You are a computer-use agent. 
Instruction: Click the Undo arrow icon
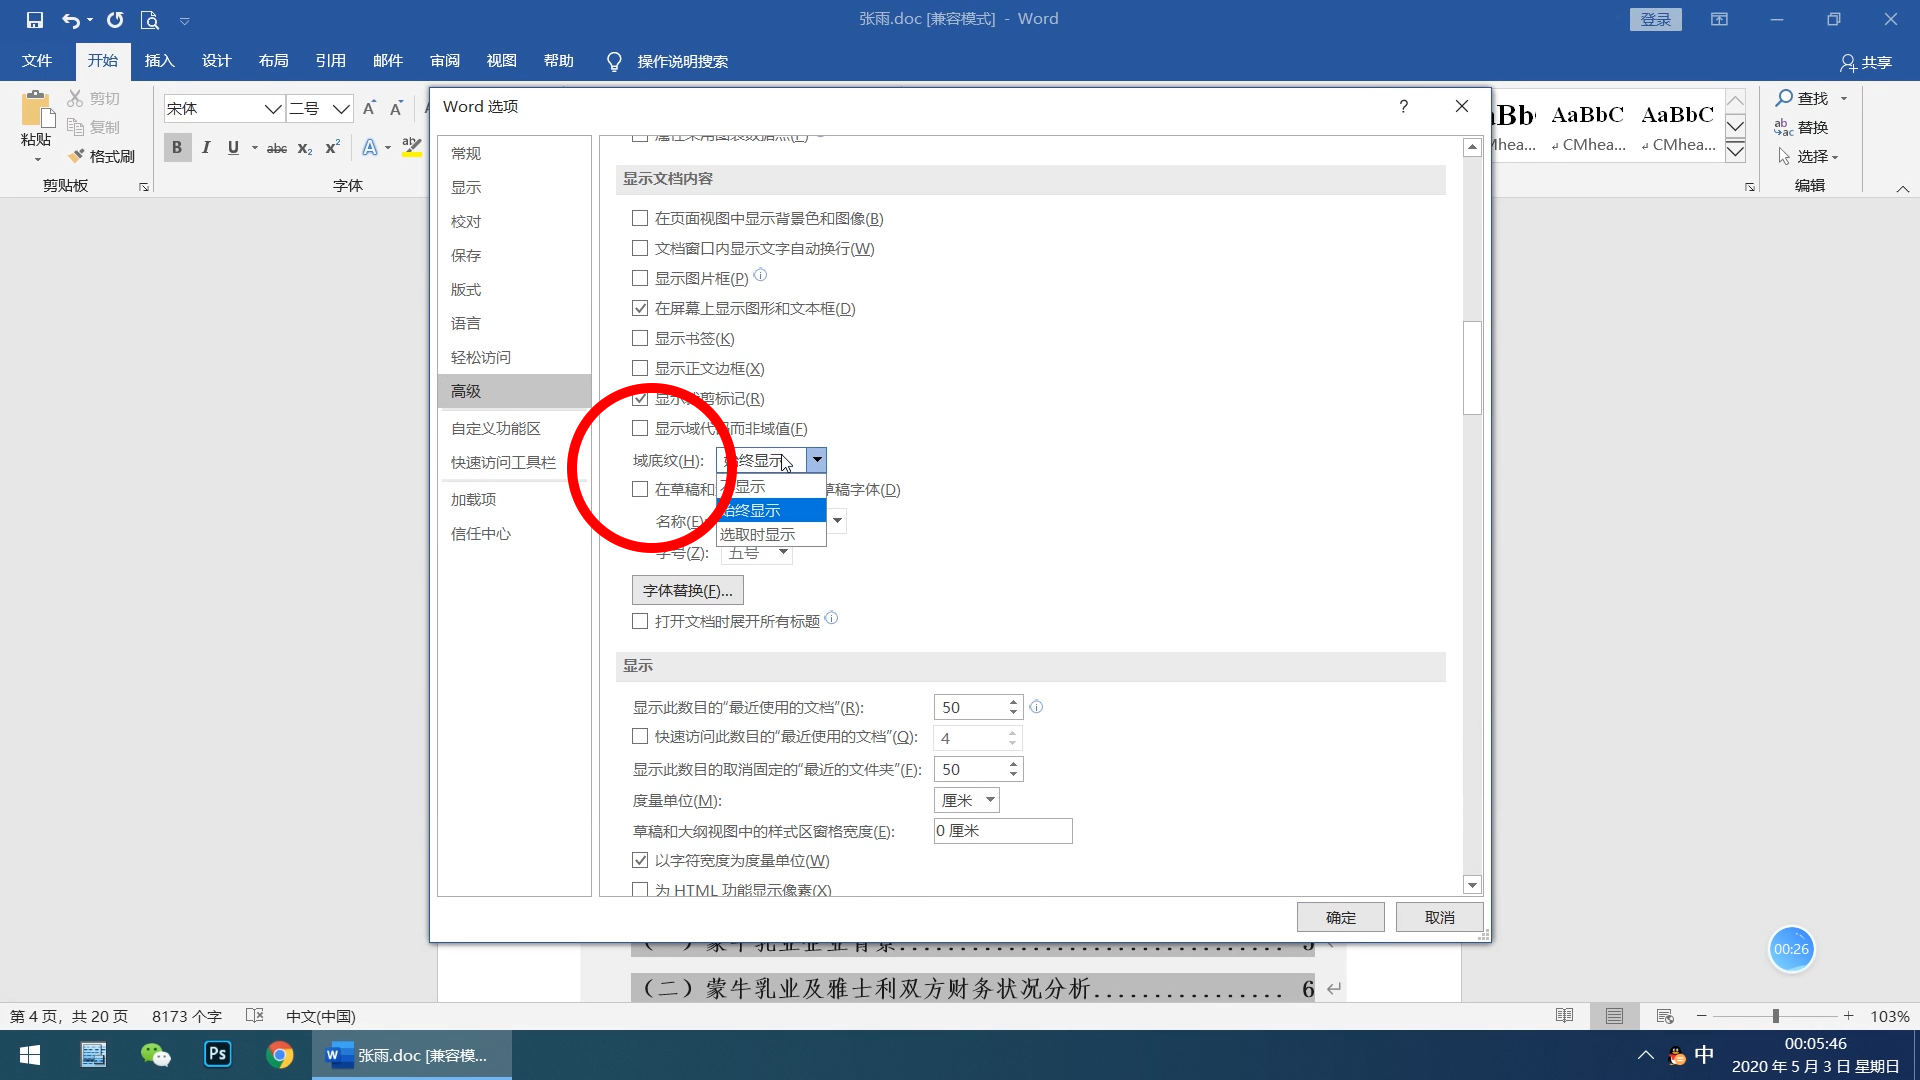70,20
